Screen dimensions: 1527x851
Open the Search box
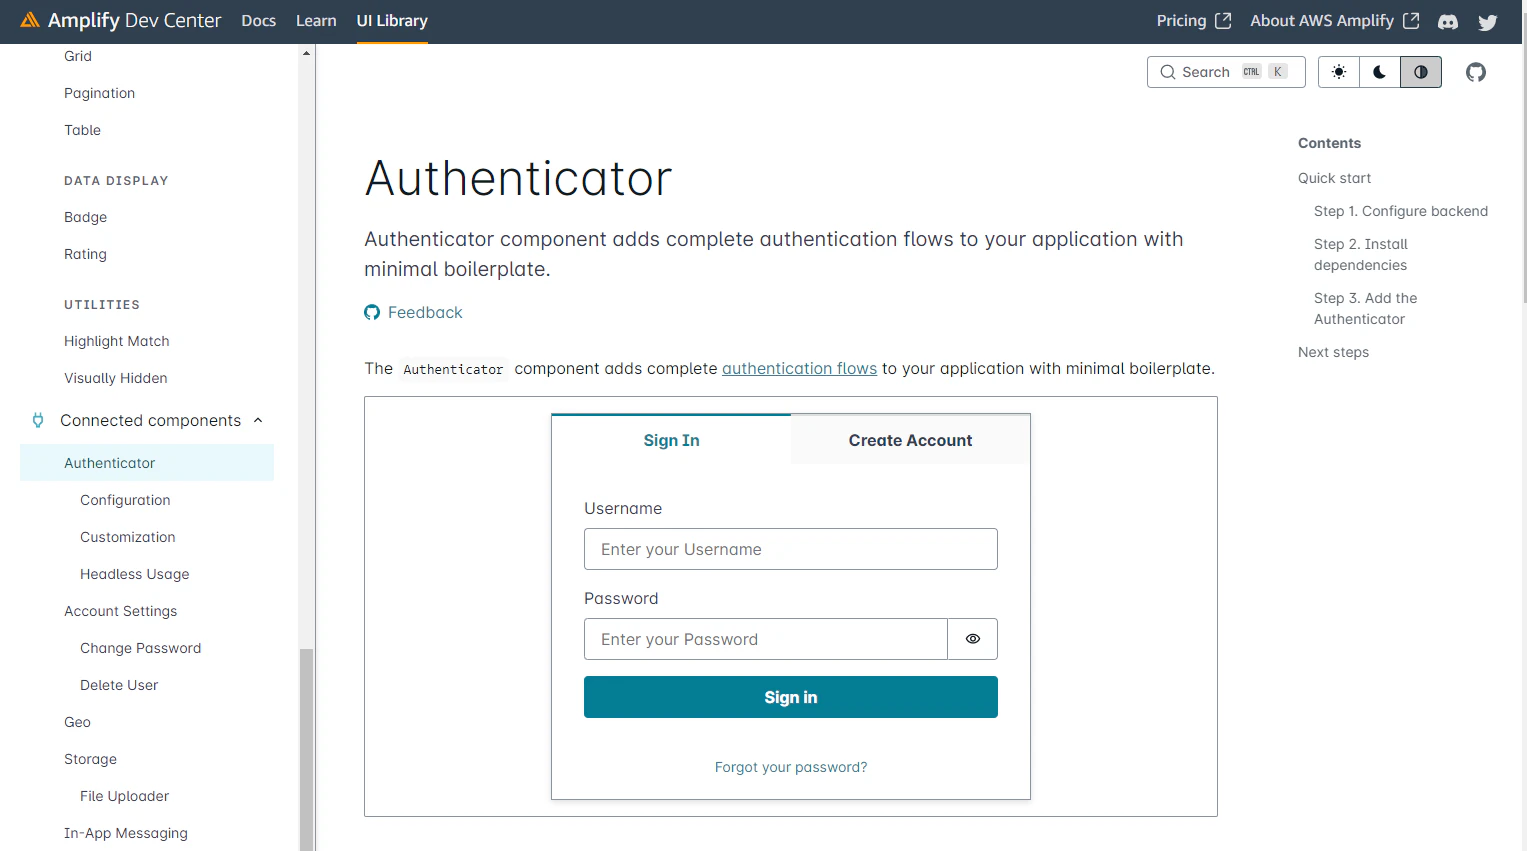[x=1226, y=72]
